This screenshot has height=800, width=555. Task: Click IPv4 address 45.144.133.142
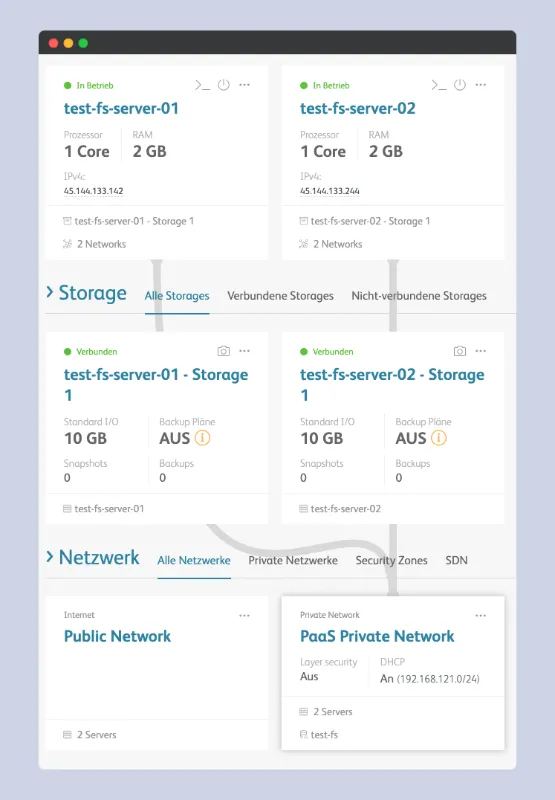[x=93, y=191]
